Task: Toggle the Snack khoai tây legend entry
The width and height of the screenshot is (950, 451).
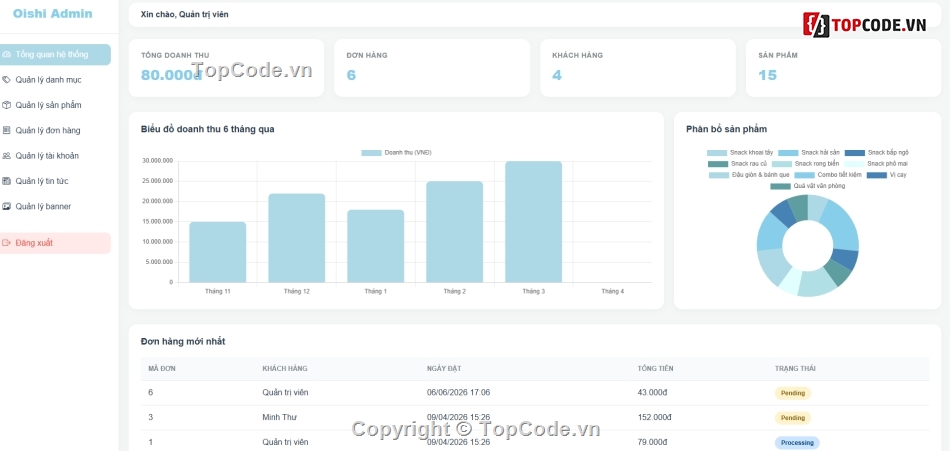Action: click(x=740, y=153)
